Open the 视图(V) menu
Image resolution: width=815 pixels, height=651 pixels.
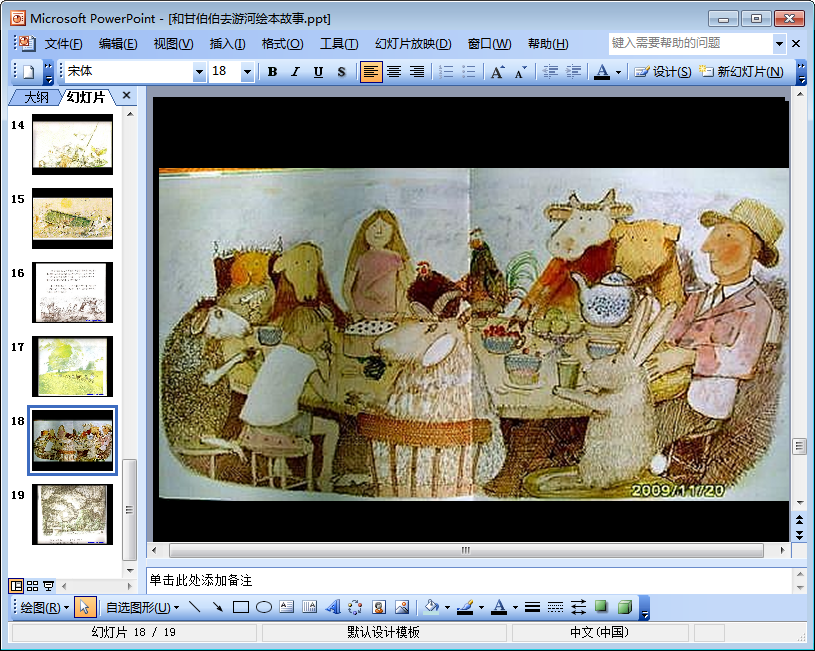tap(173, 44)
